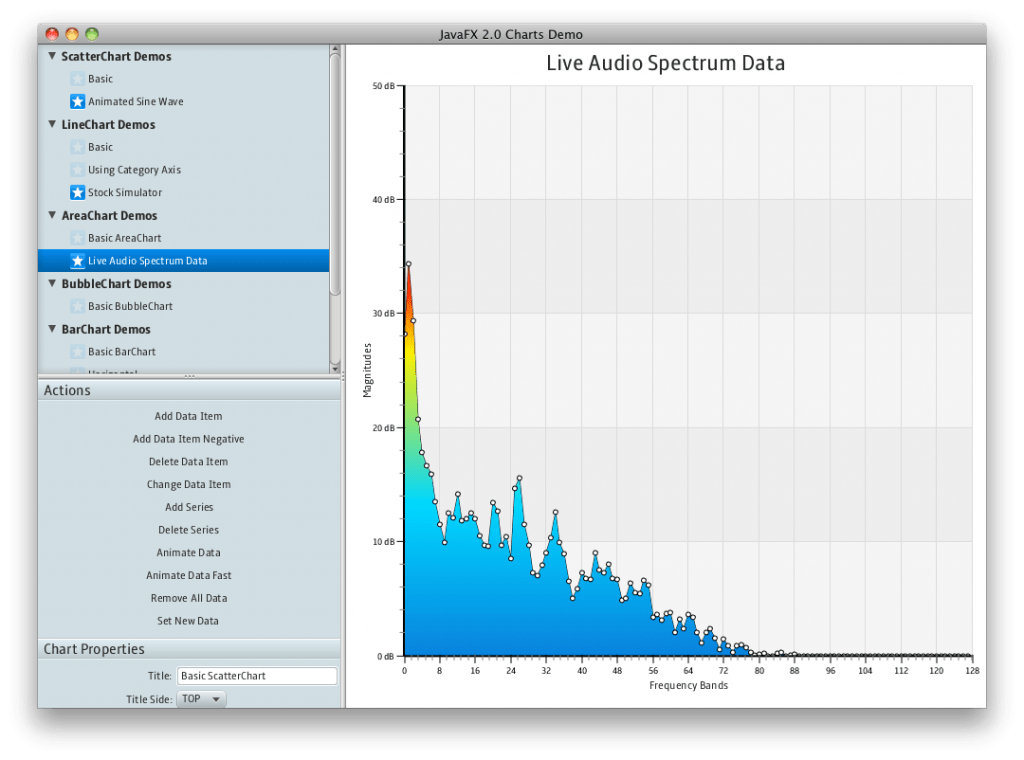Click the star icon beside Basic BubbleChart
The height and width of the screenshot is (760, 1024).
click(78, 306)
